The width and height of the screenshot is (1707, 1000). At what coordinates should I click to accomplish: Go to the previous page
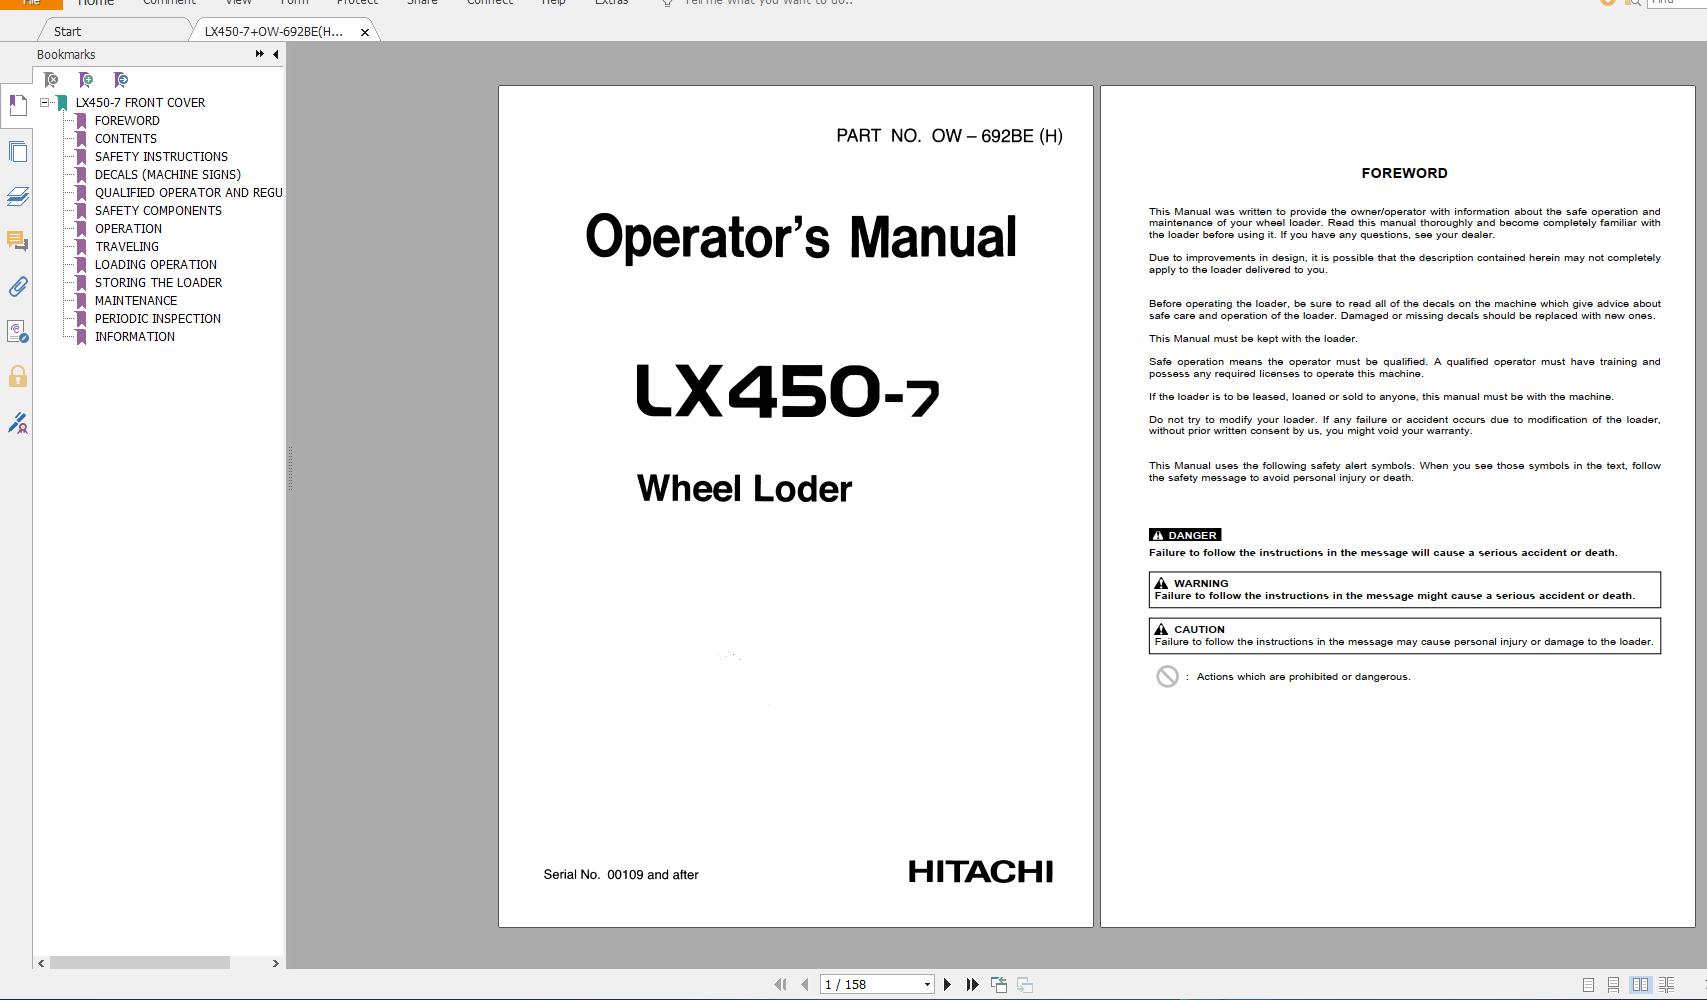click(x=805, y=985)
